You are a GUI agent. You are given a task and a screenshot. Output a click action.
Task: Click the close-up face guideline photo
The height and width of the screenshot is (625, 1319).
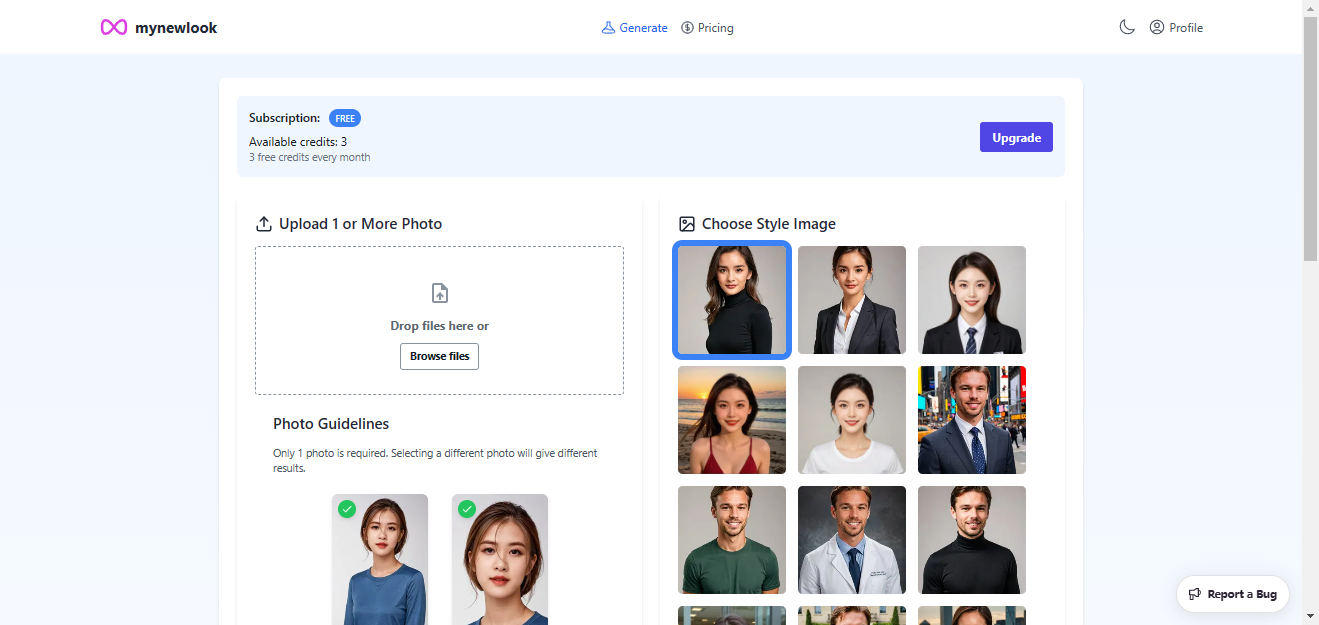pyautogui.click(x=500, y=559)
